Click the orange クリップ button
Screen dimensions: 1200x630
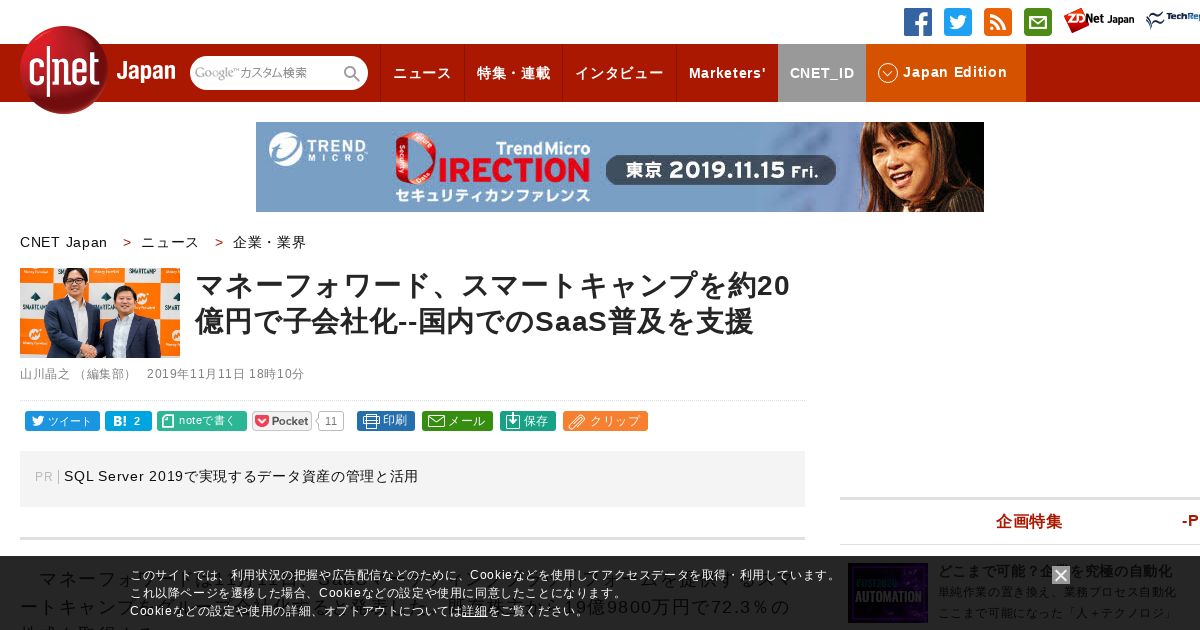coord(605,421)
